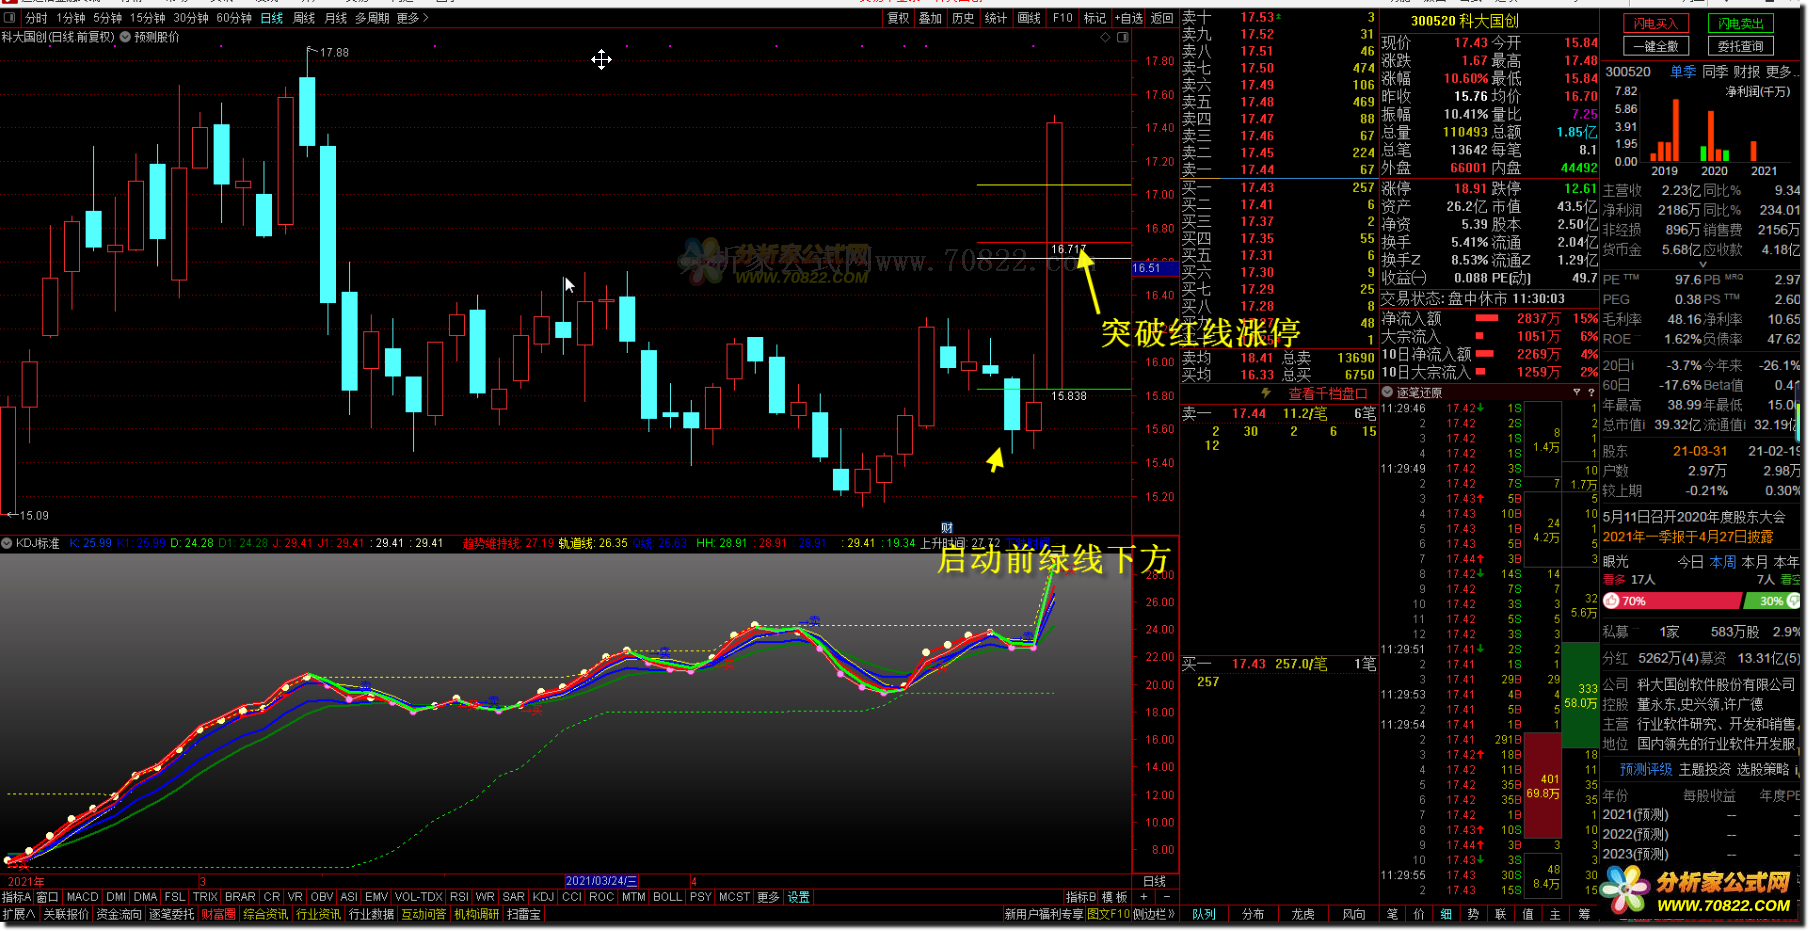The image size is (1810, 931).
Task: Toggle the 逐笔还原 panel header circle
Action: 1388,392
